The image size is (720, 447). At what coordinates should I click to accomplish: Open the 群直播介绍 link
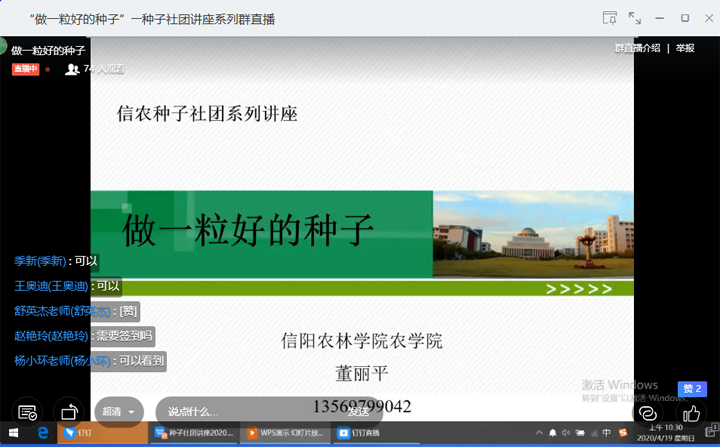coord(637,48)
